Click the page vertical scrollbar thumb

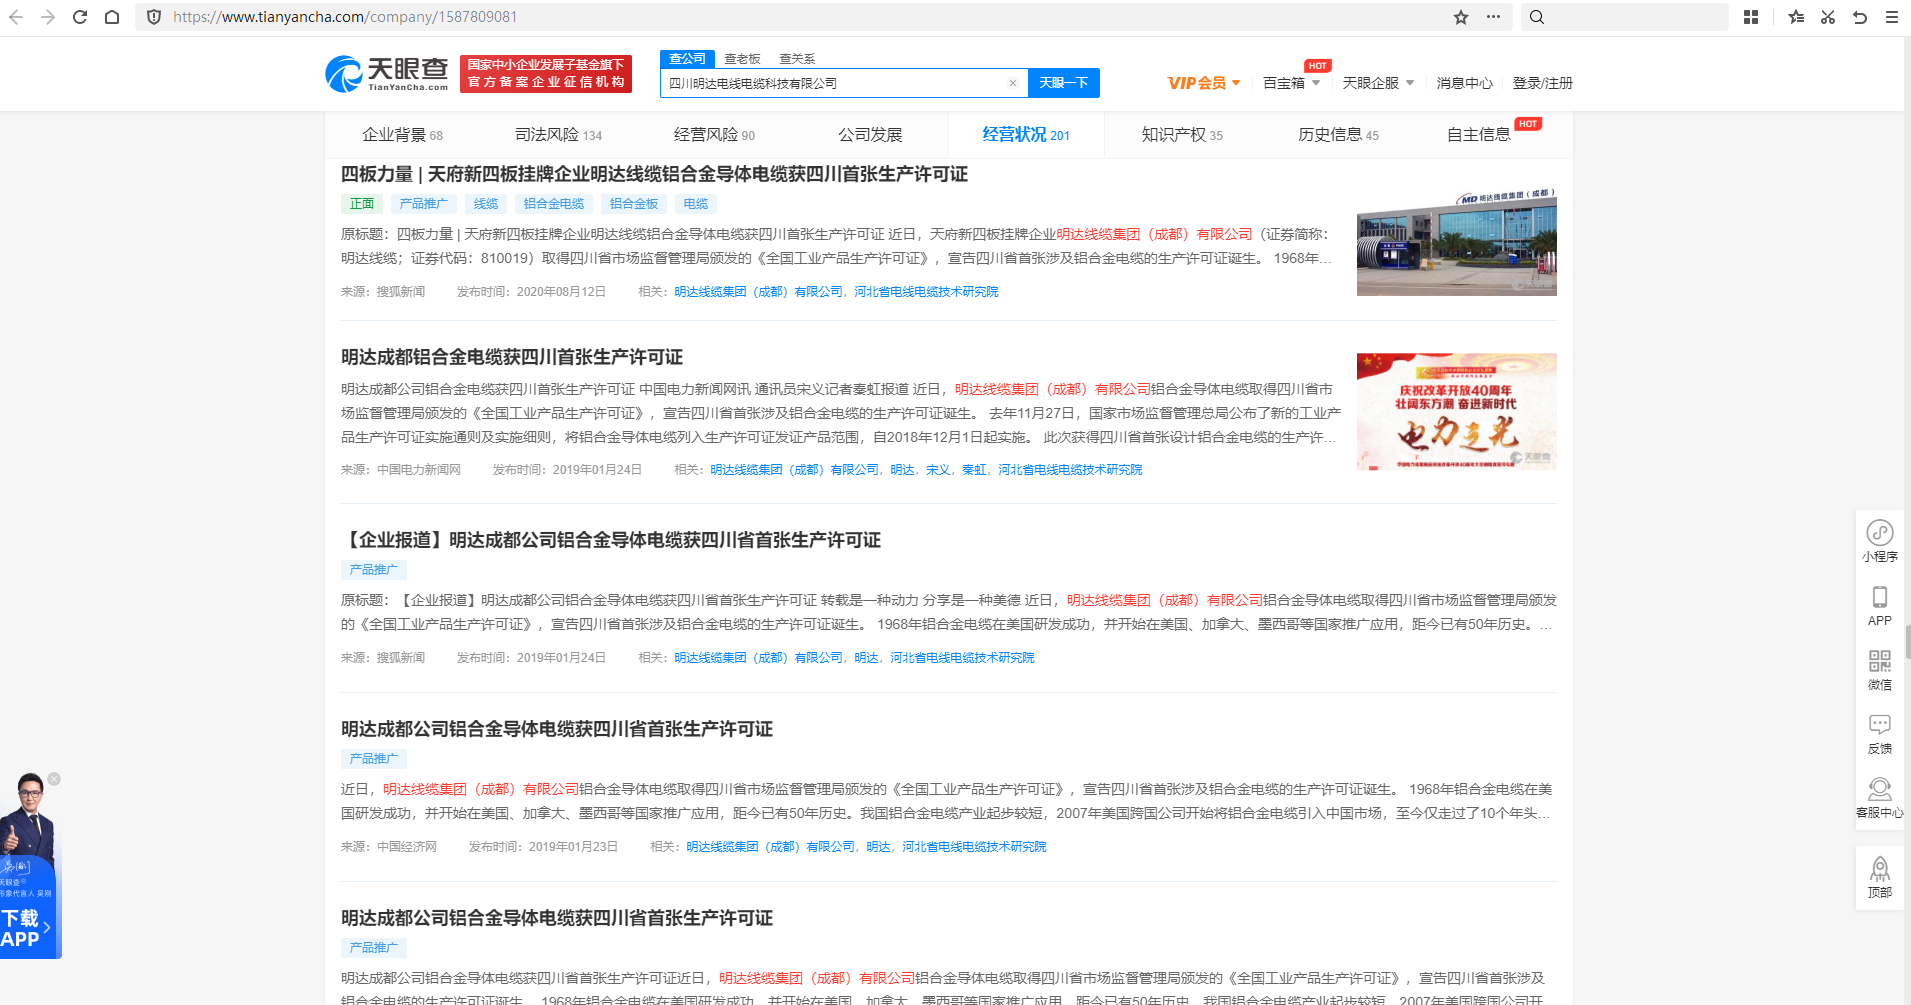1907,642
